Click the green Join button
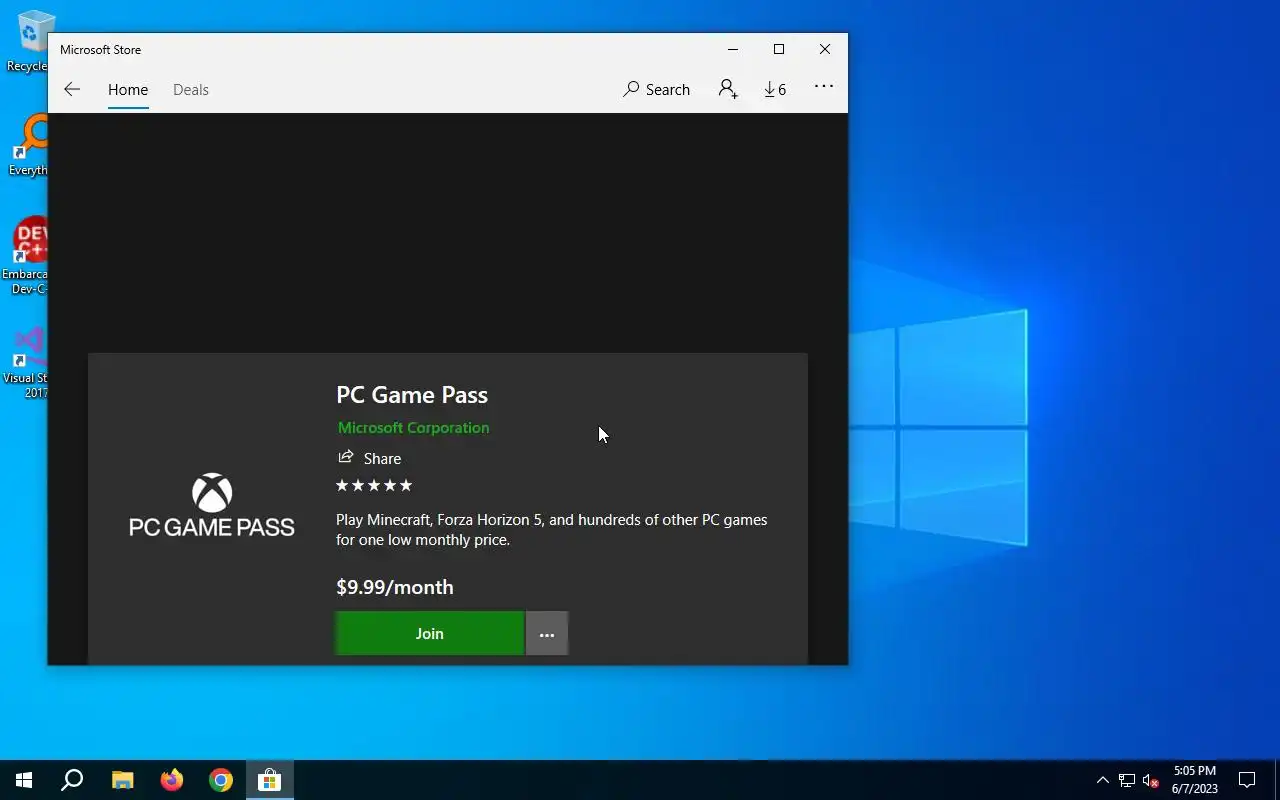 point(429,633)
